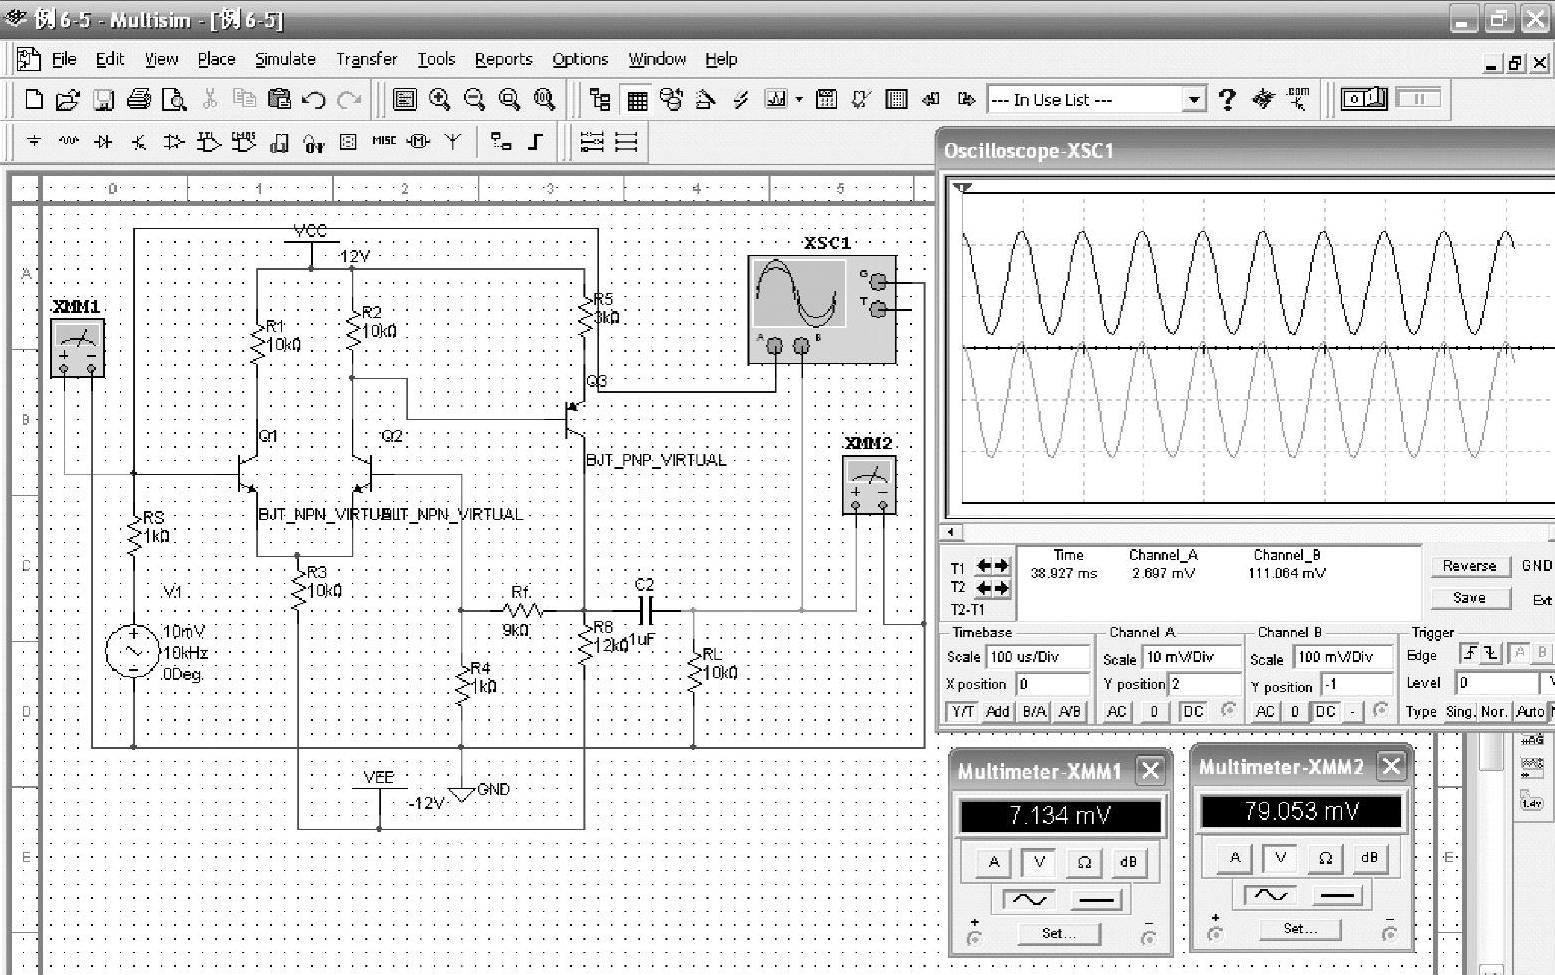1555x975 pixels.
Task: Open the Grapher icon in the toolbar
Action: 775,99
